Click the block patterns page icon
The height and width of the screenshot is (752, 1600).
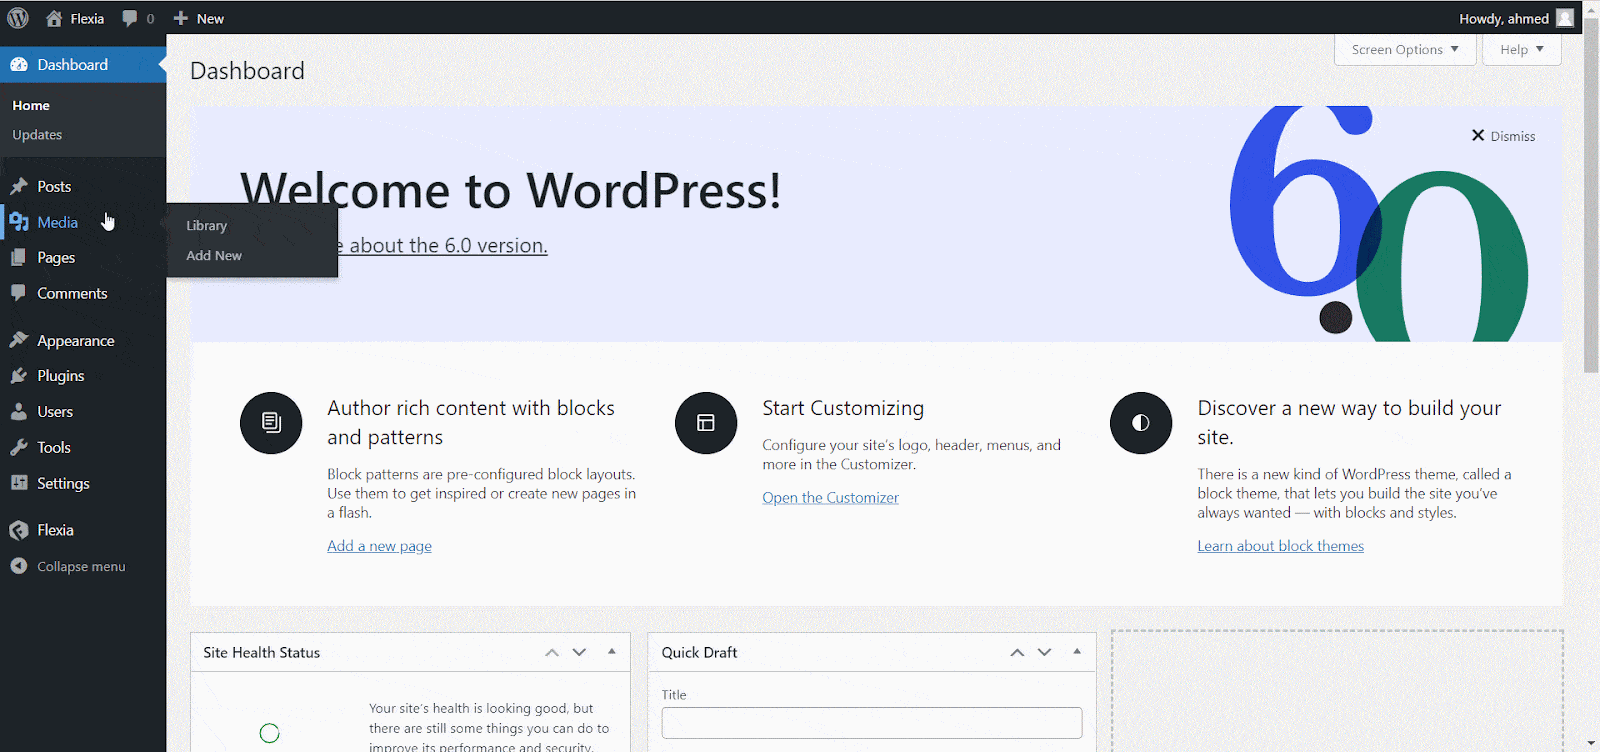pyautogui.click(x=271, y=423)
